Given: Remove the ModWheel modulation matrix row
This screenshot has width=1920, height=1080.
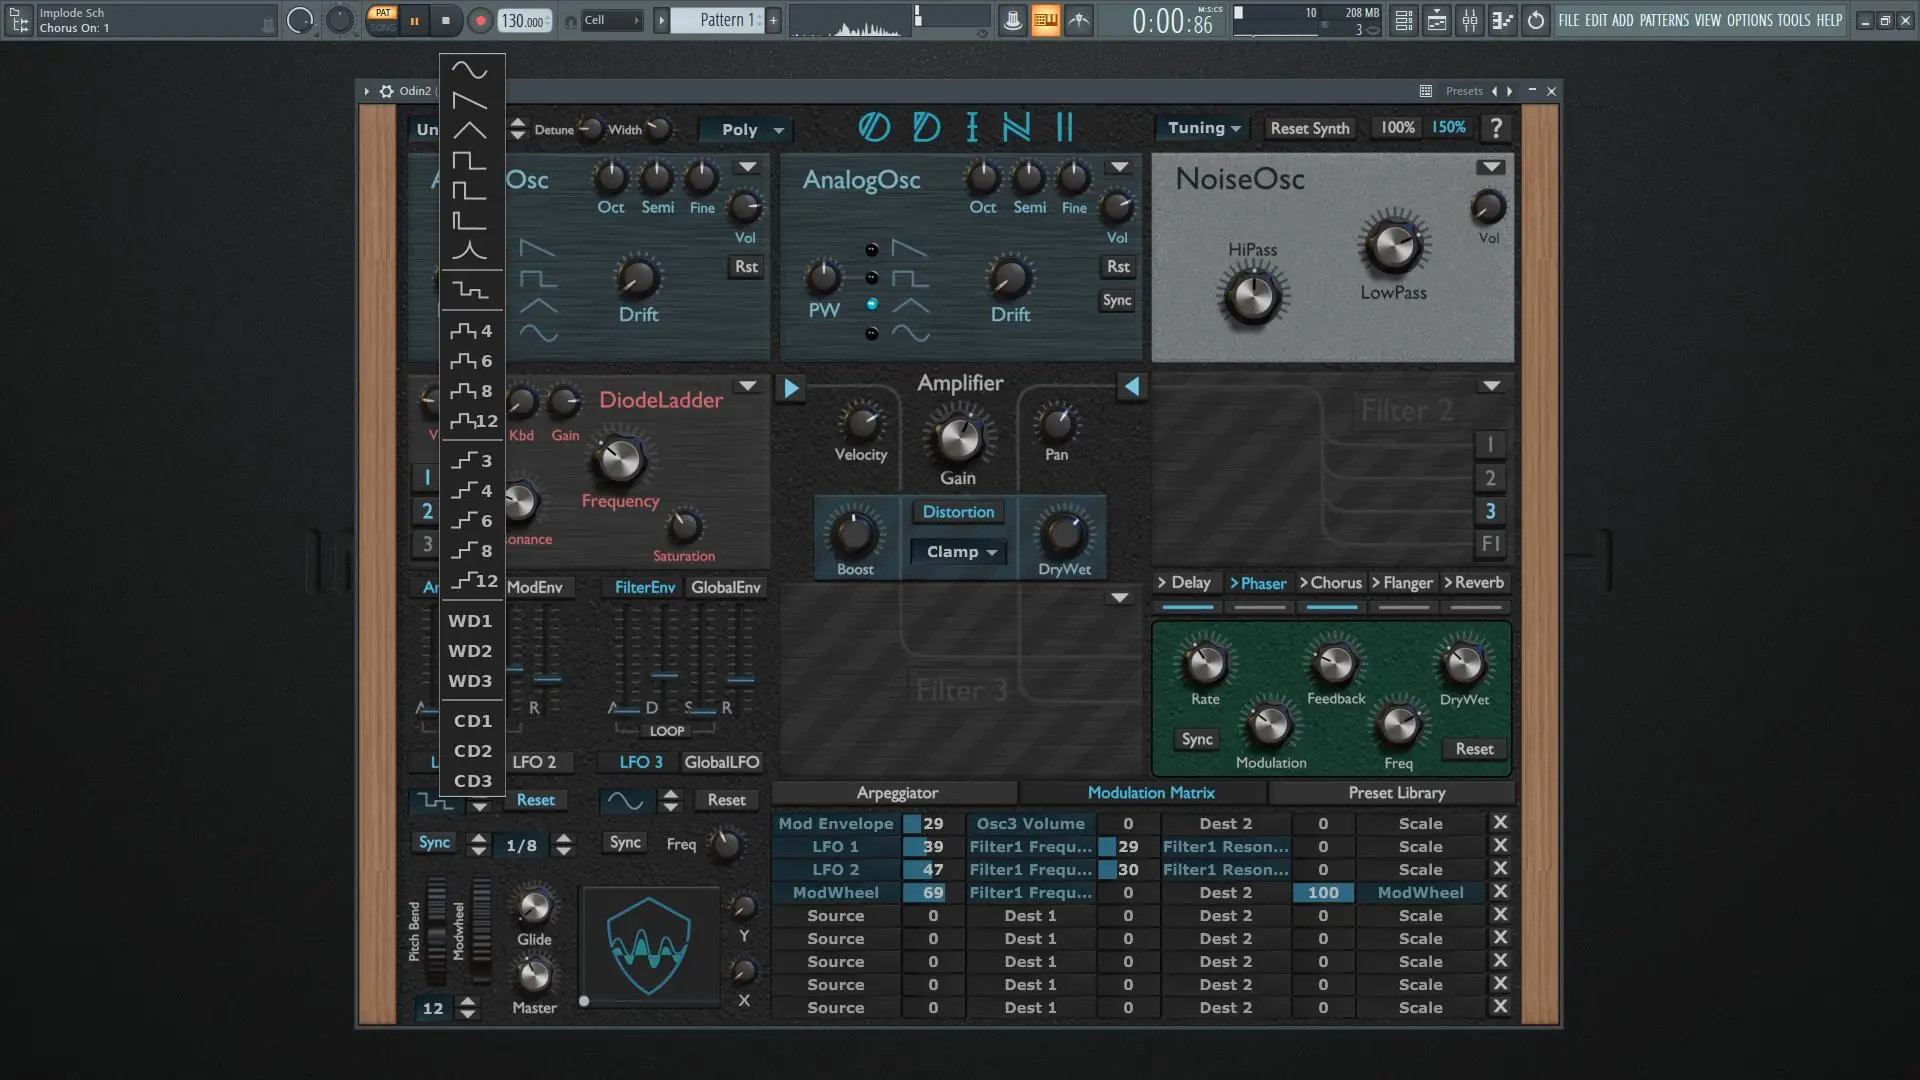Looking at the screenshot, I should pyautogui.click(x=1500, y=892).
